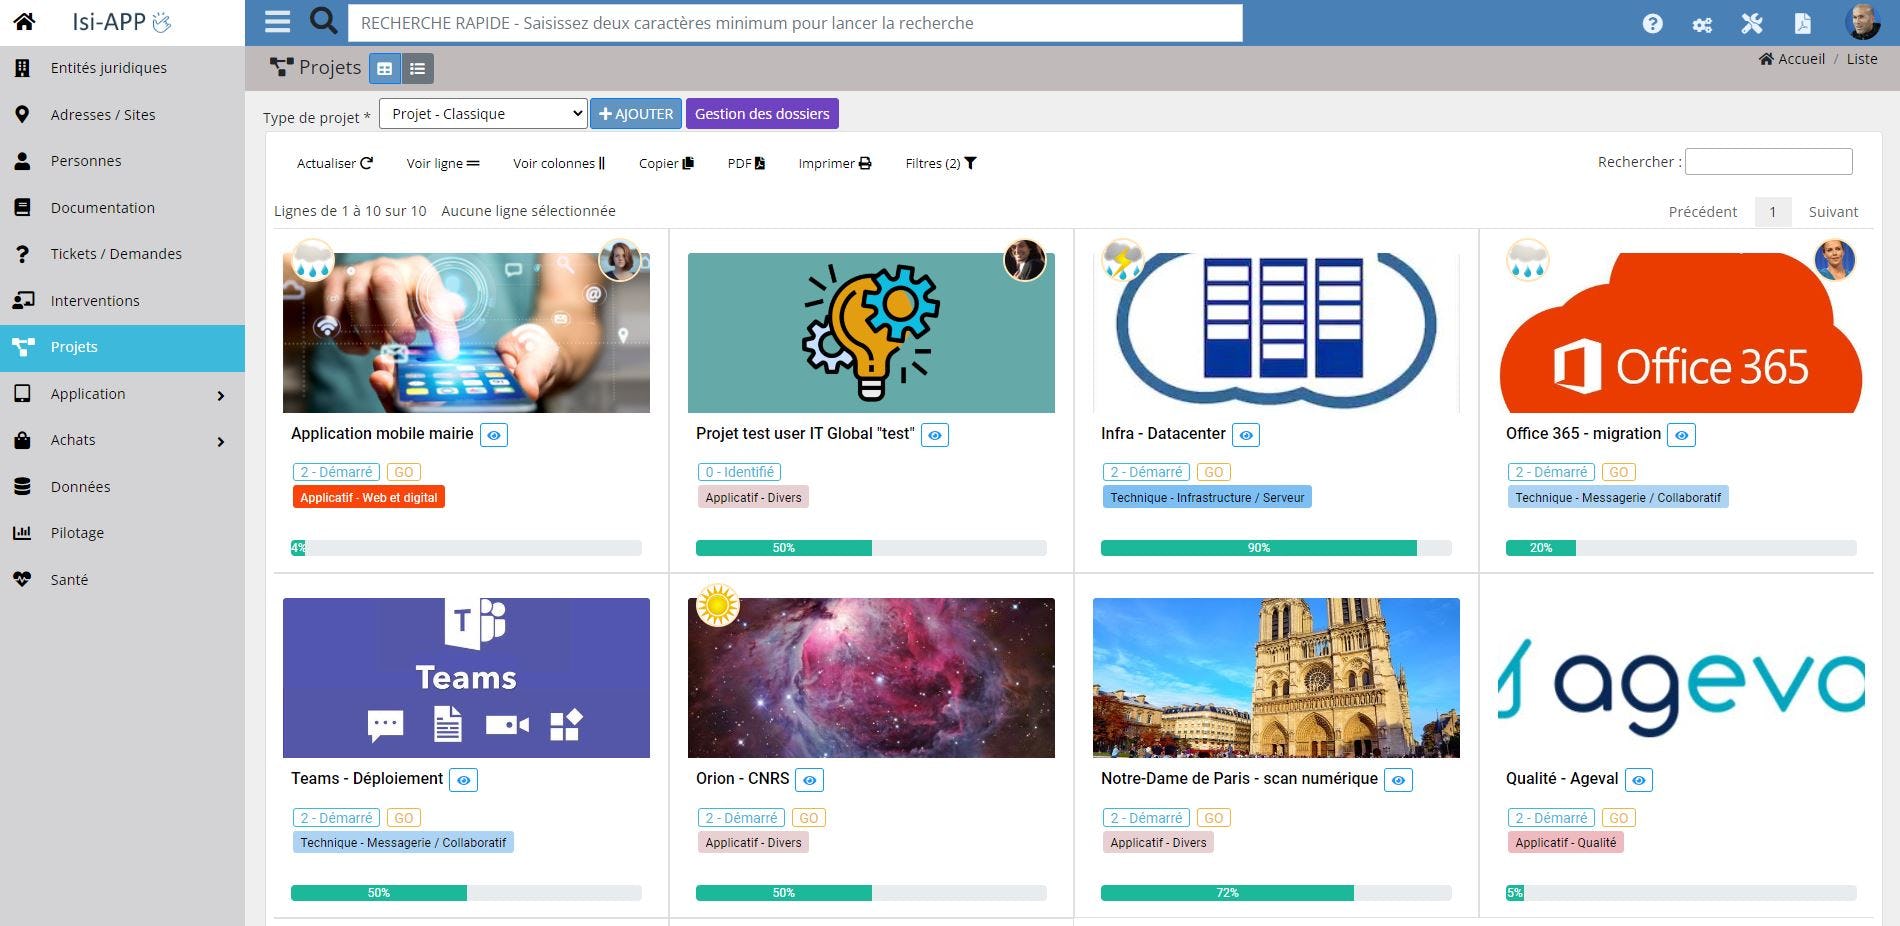Toggle the card grid view

pyautogui.click(x=384, y=68)
